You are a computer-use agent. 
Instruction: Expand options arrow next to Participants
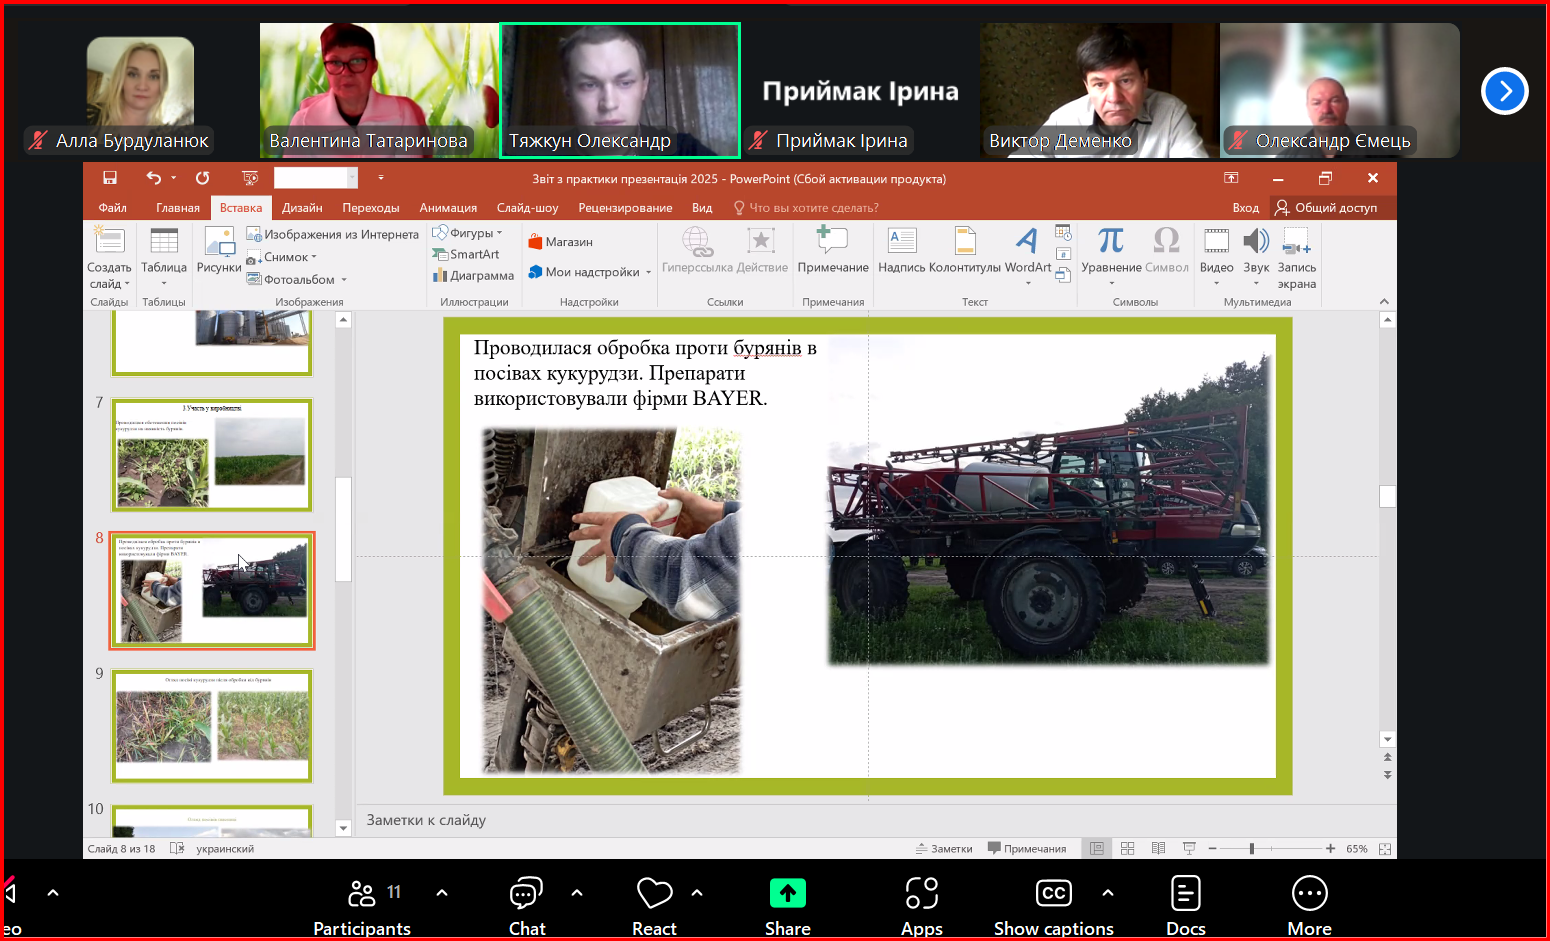pos(442,893)
